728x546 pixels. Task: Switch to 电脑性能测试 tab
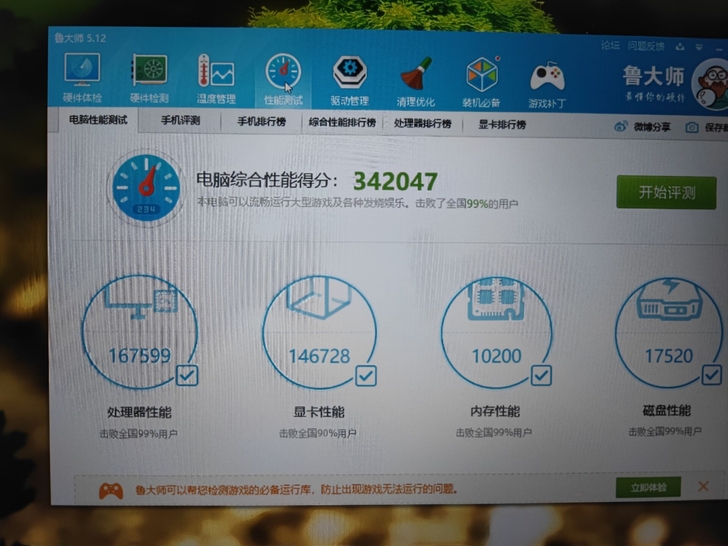coord(98,120)
